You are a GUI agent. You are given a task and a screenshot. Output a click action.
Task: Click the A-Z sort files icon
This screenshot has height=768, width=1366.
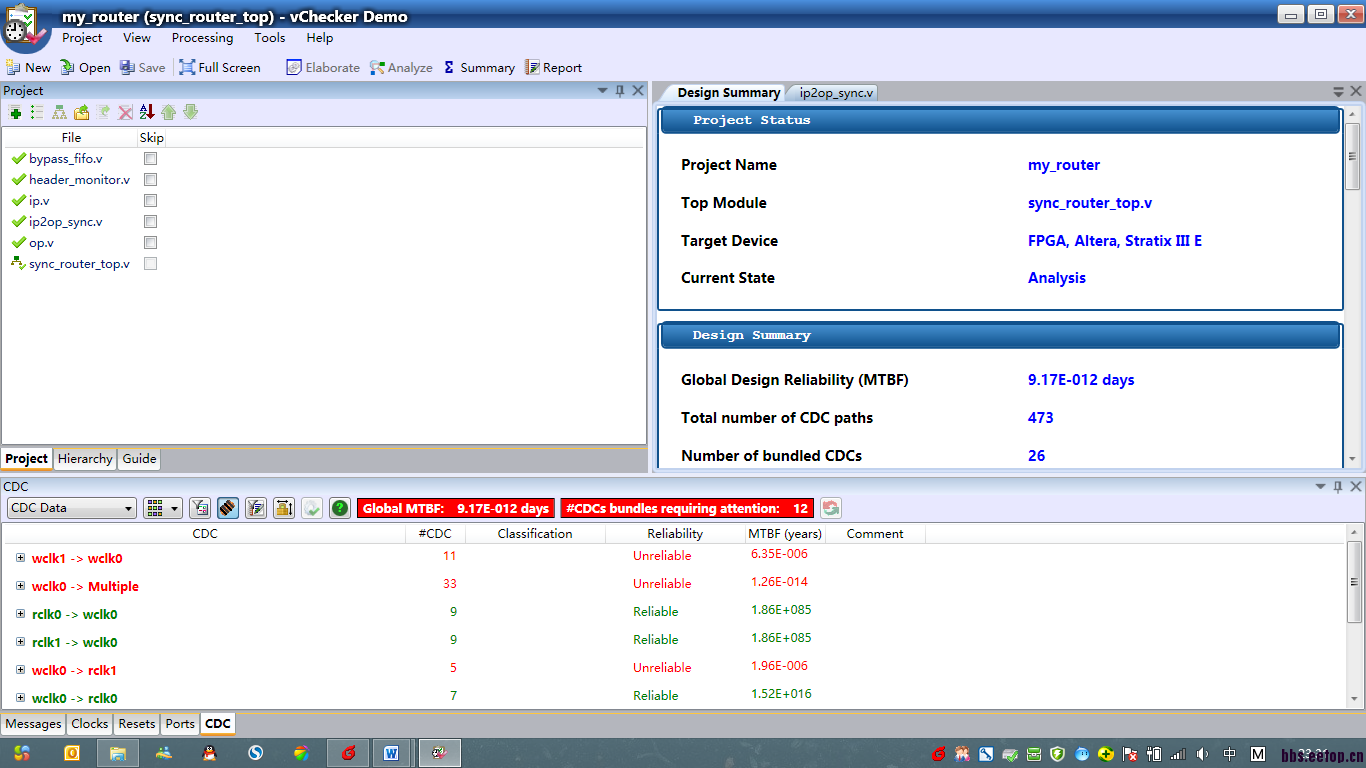(147, 112)
